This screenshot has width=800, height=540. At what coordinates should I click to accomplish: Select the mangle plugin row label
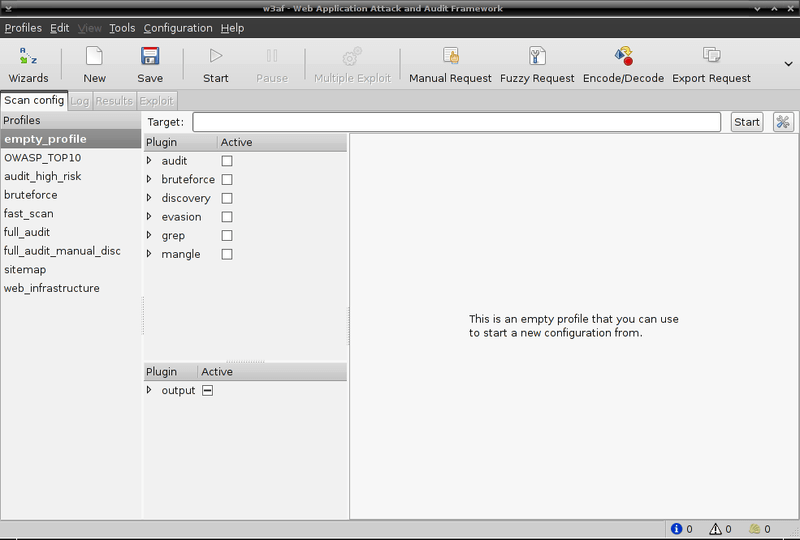coord(181,254)
